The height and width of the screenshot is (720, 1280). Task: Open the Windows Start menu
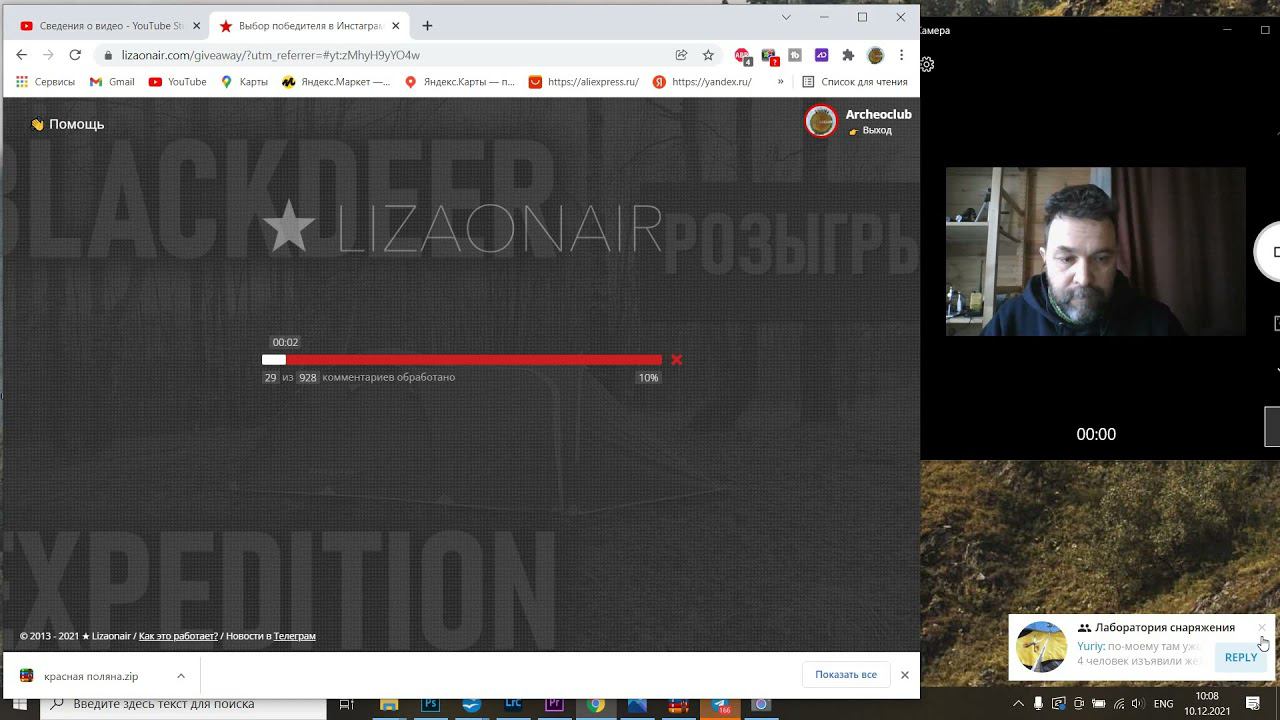click(19, 704)
